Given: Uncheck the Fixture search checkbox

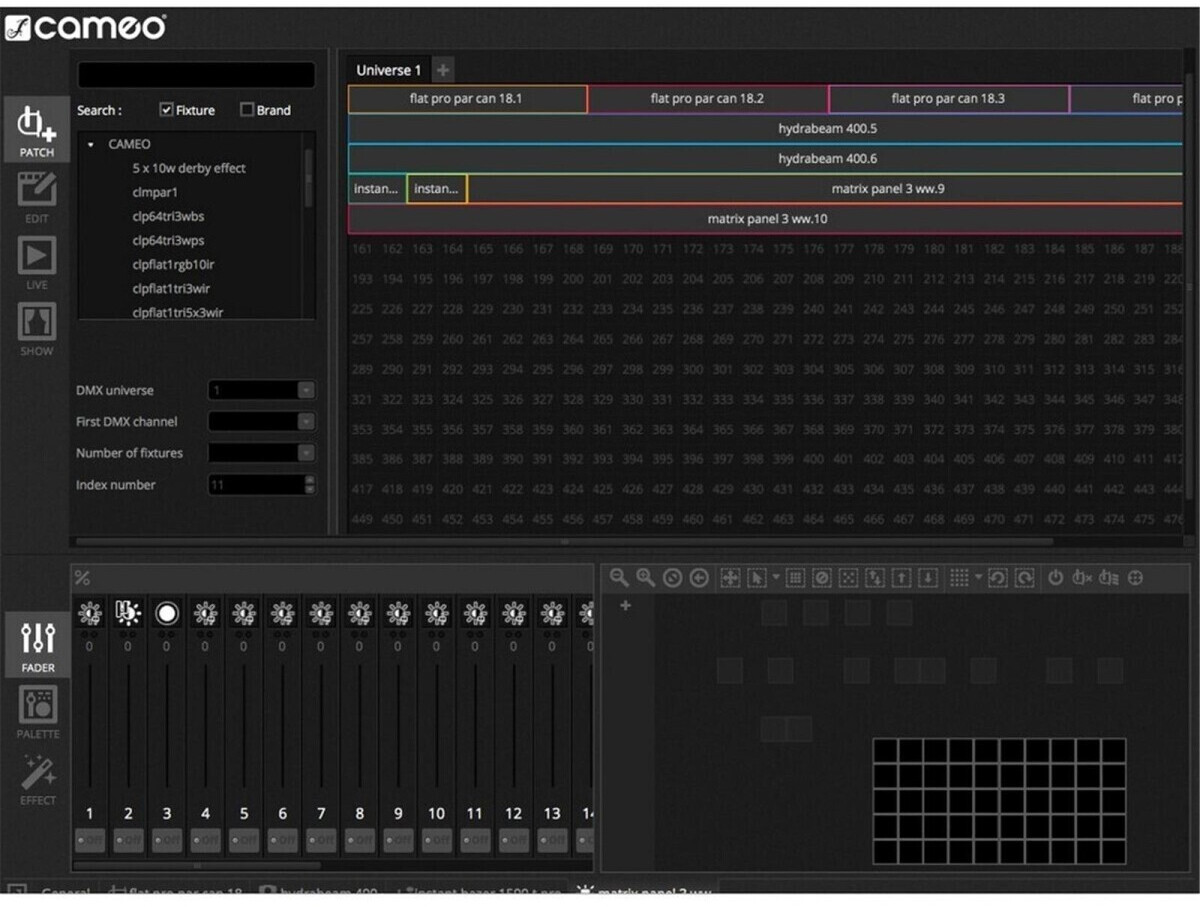Looking at the screenshot, I should coord(167,110).
